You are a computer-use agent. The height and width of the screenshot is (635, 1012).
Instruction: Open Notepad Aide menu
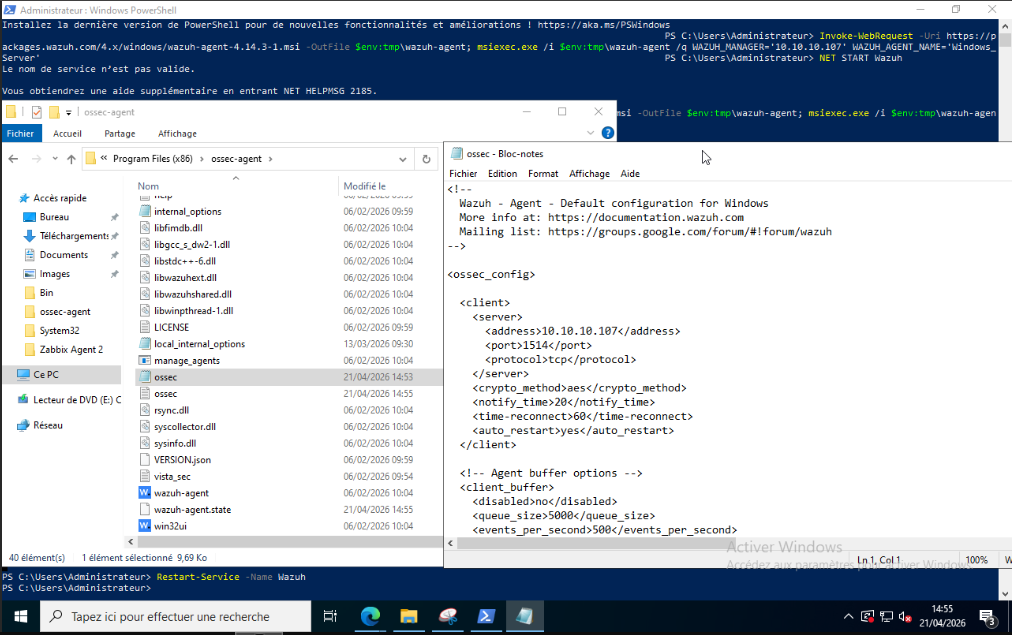[x=630, y=174]
